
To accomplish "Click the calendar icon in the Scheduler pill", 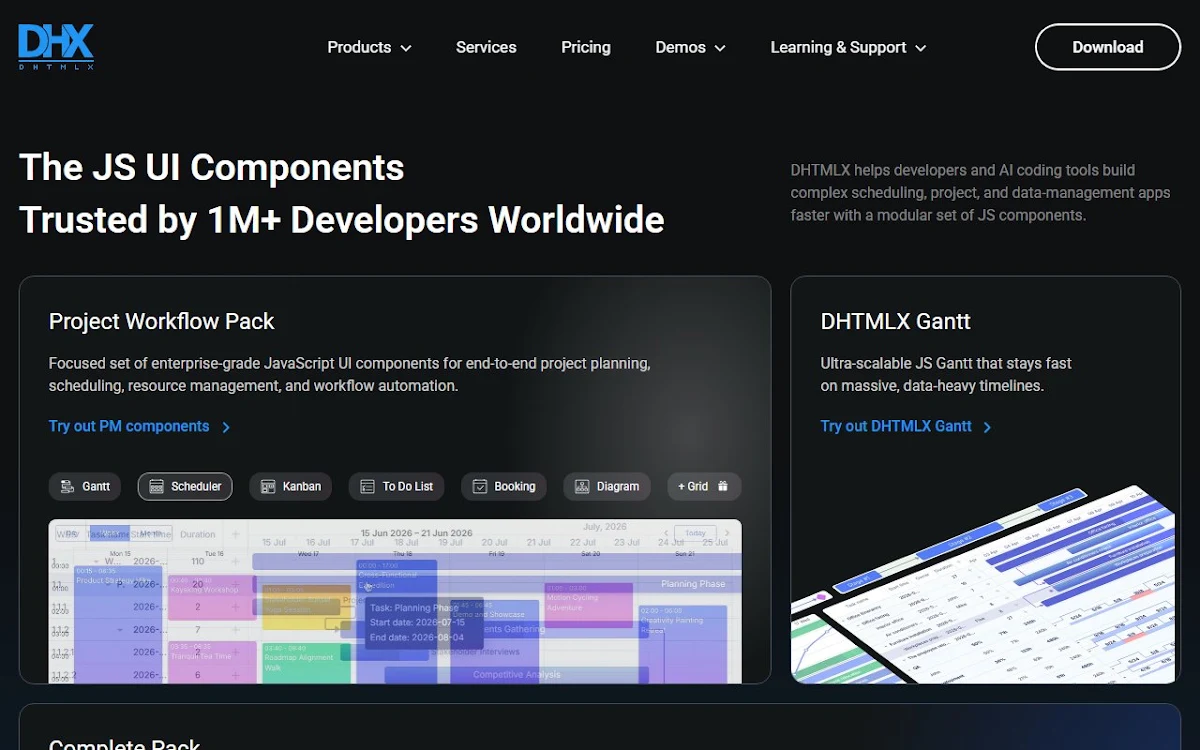I will tap(156, 487).
